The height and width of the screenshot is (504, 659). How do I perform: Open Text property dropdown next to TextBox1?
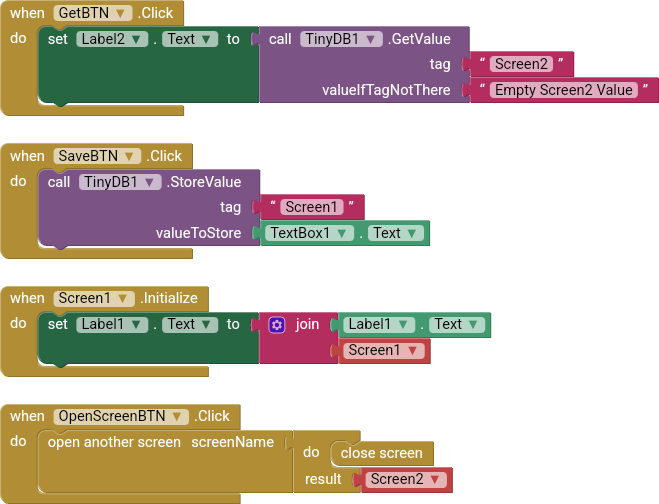tap(412, 233)
